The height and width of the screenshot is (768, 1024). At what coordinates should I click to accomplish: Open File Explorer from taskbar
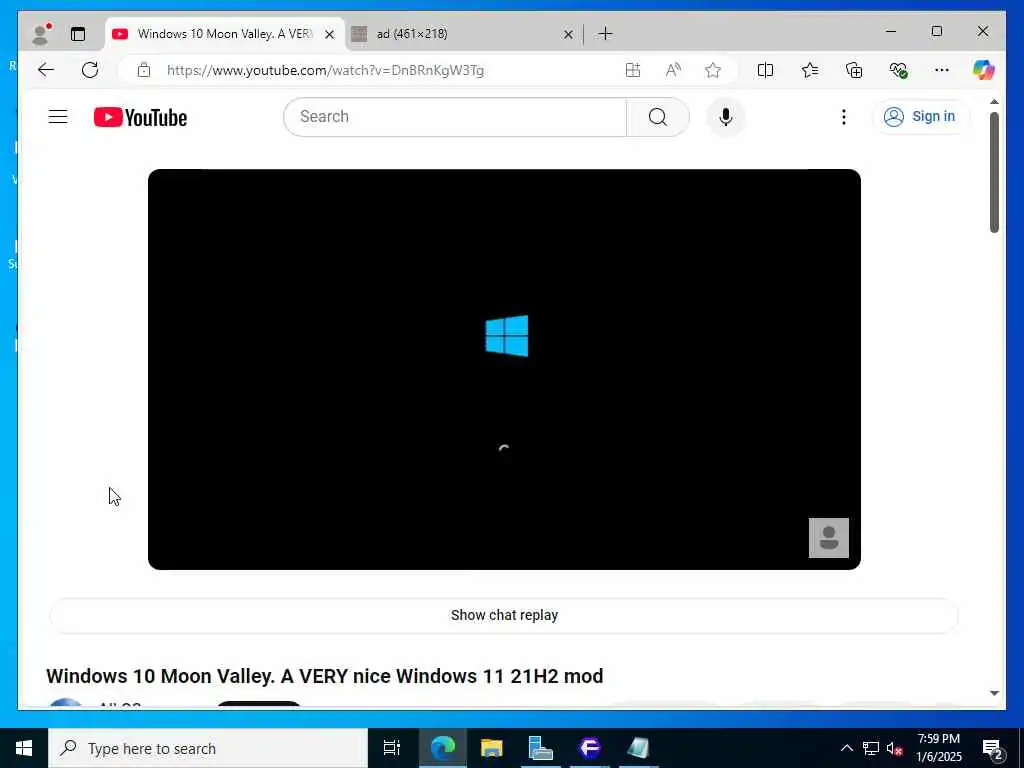492,748
